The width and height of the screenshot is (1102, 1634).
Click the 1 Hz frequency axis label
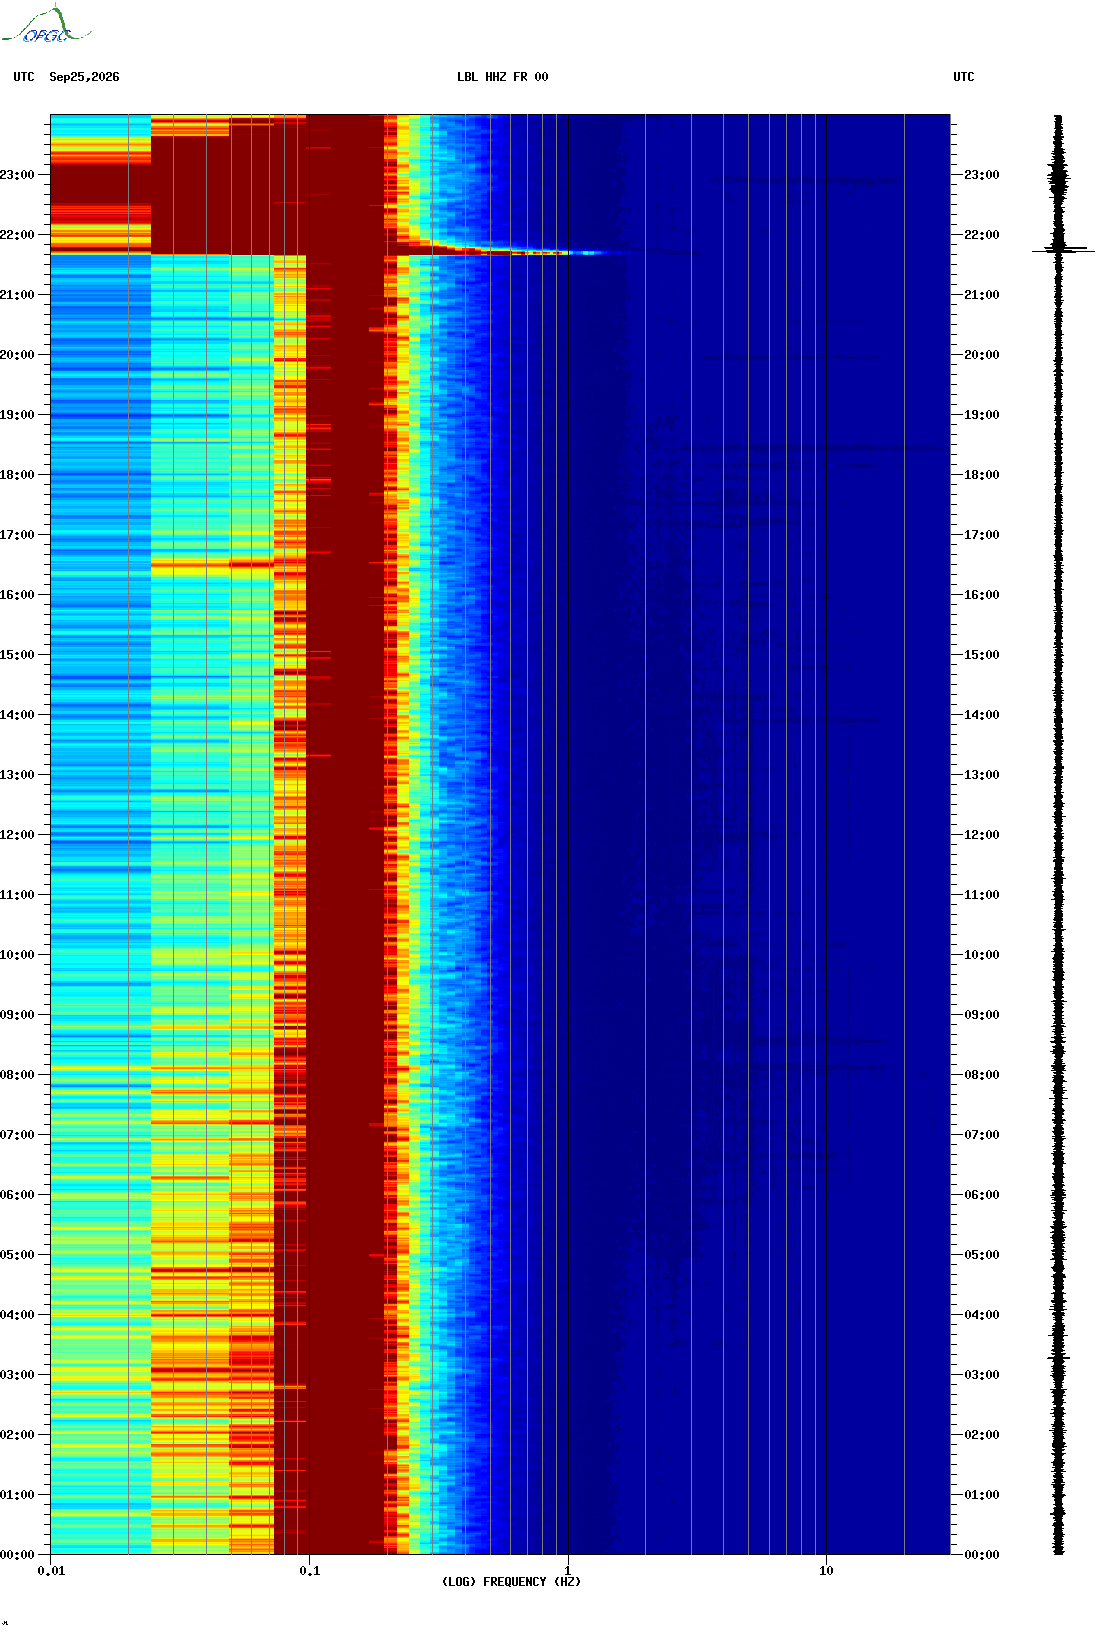[568, 1571]
